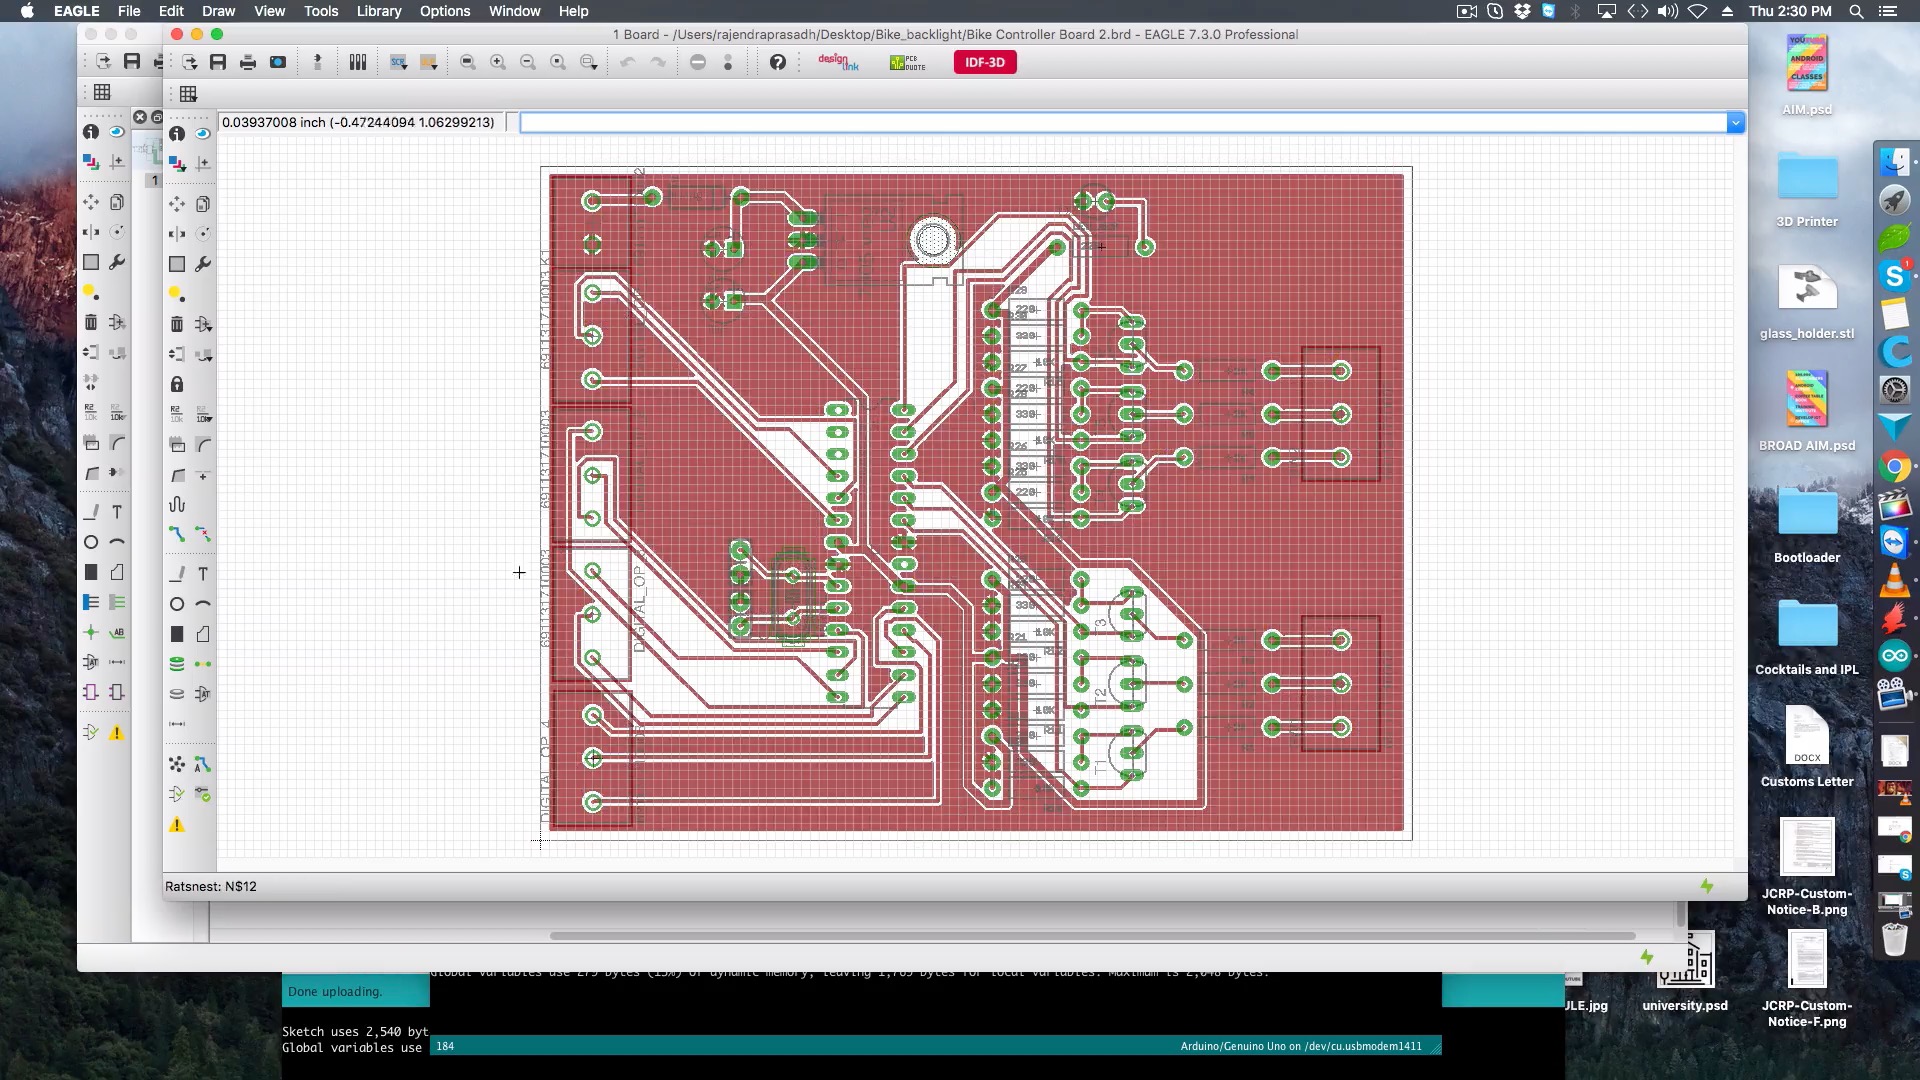
Task: Click the IDF-3D button
Action: pyautogui.click(x=985, y=62)
